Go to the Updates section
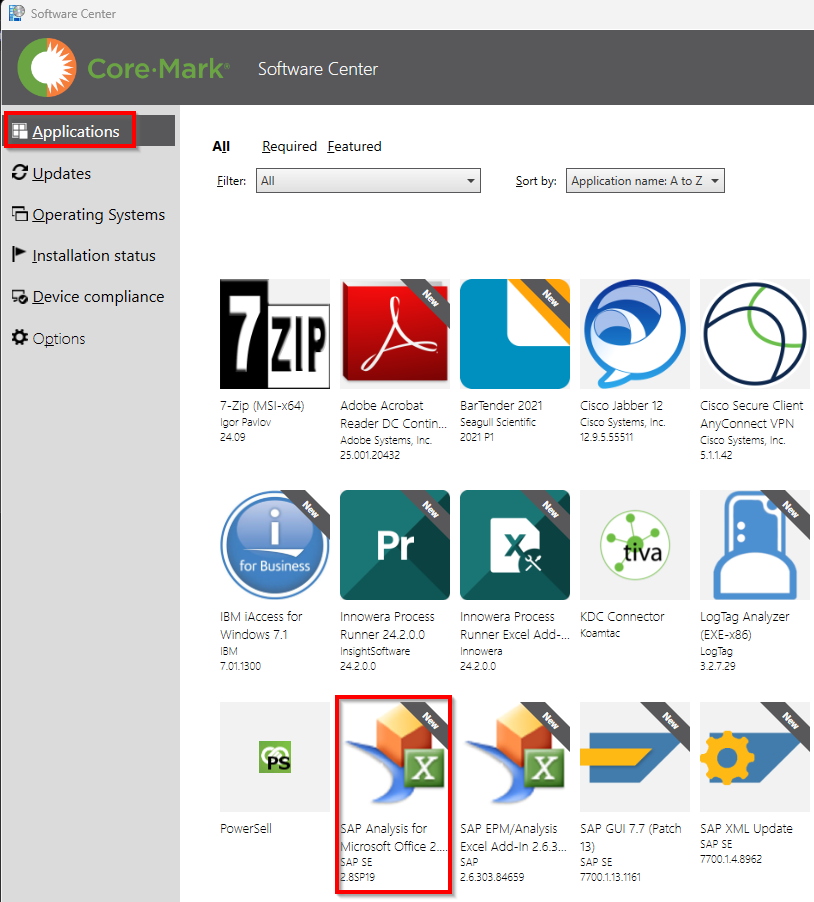The image size is (814, 902). (62, 174)
